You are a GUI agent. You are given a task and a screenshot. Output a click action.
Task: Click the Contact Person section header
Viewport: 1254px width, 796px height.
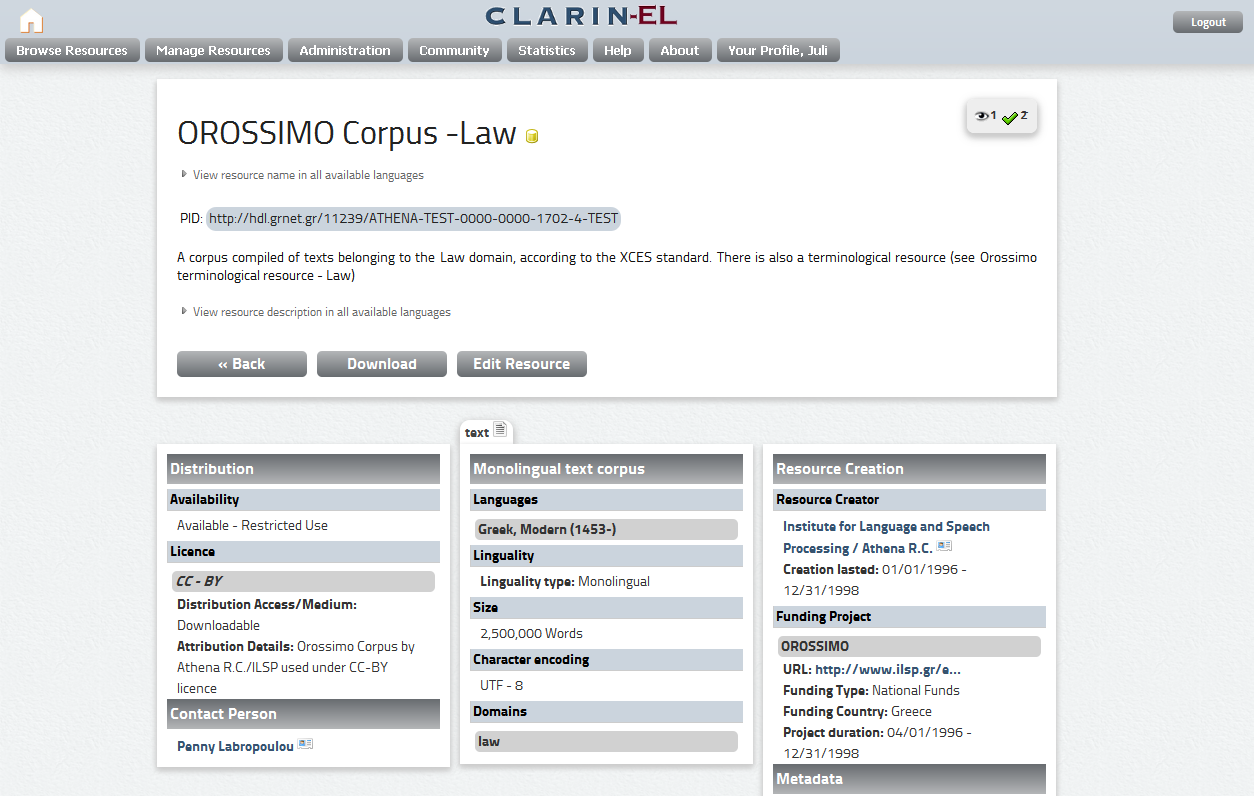303,714
